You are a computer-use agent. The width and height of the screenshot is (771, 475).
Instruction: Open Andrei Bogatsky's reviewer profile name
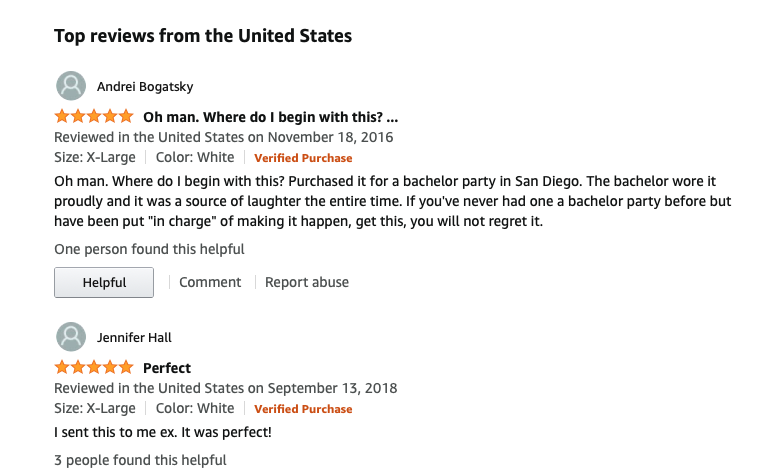146,86
